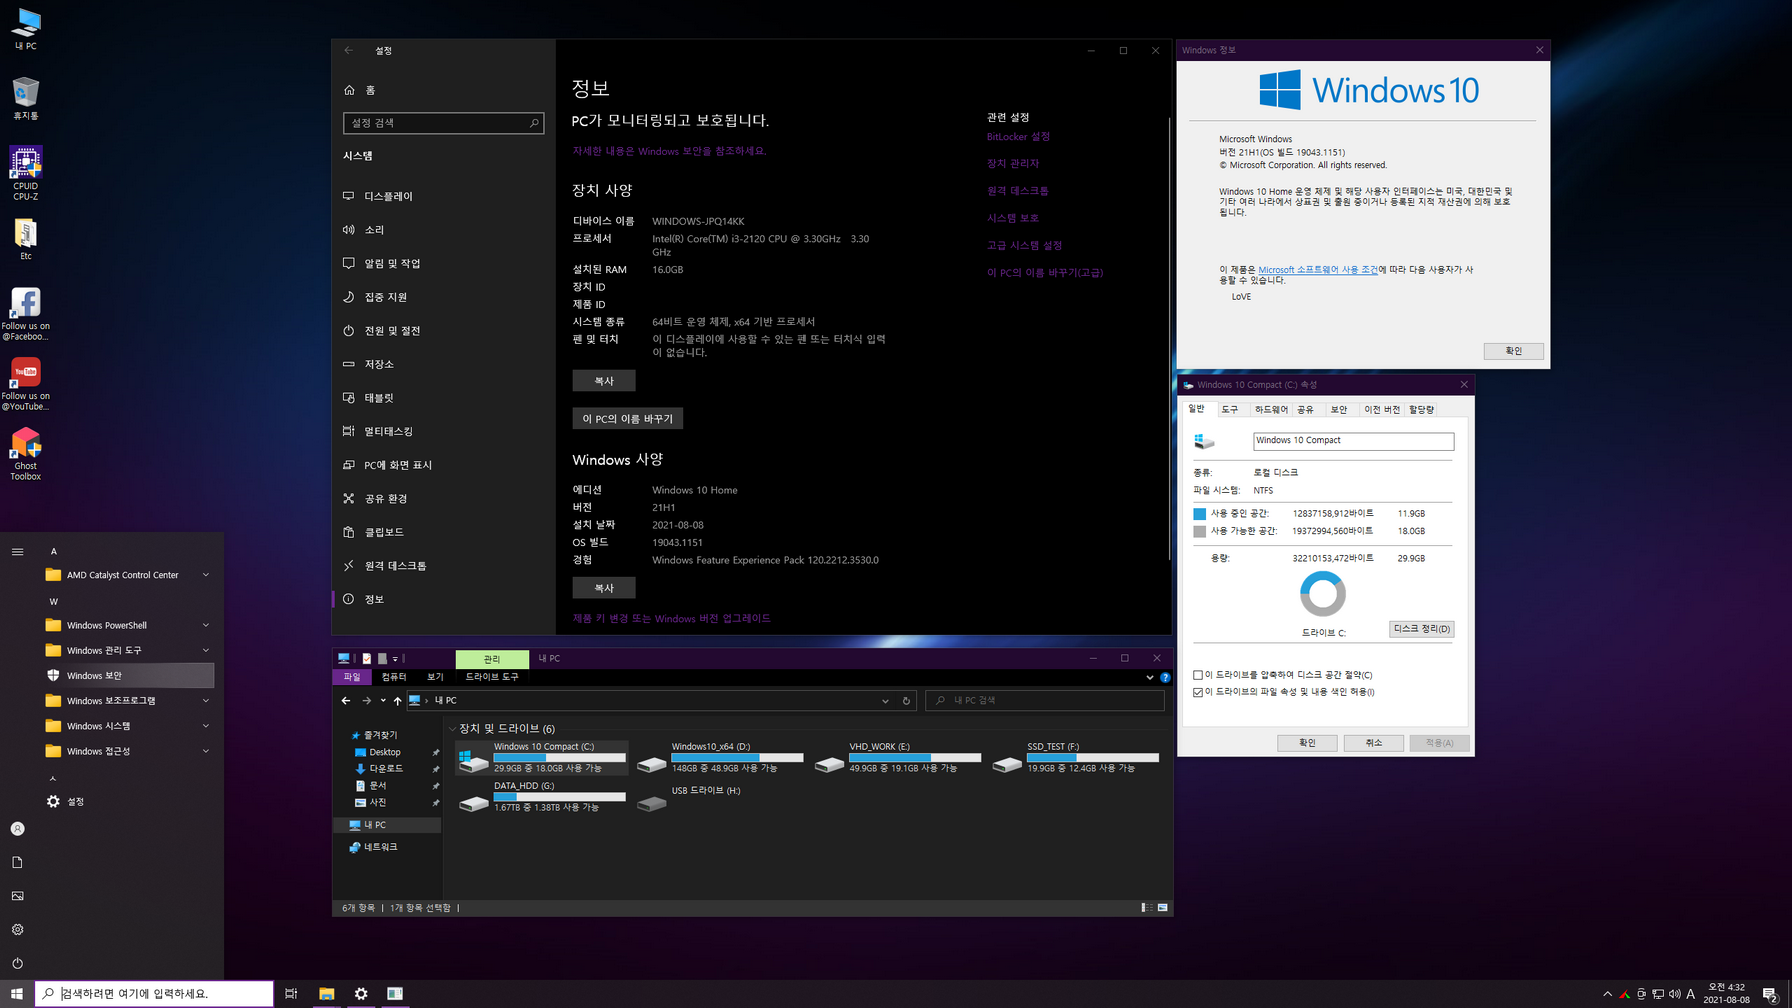This screenshot has width=1792, height=1008.
Task: Expand the Windows 관리 도구 folder
Action: click(x=129, y=650)
